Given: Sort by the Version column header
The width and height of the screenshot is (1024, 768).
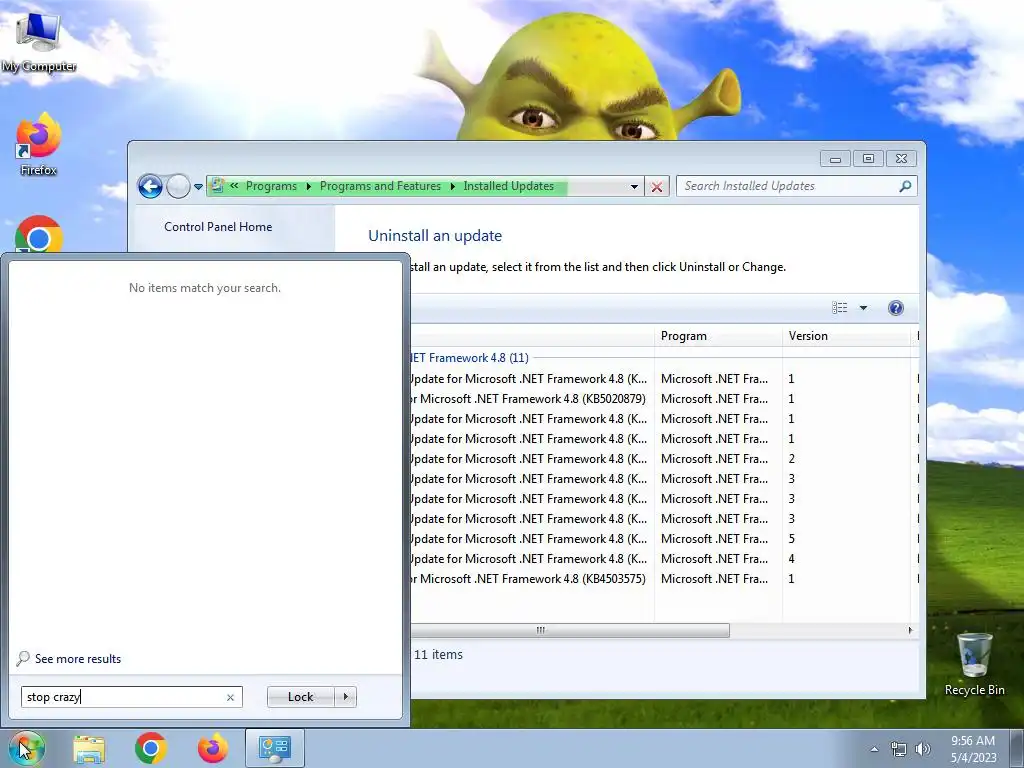Looking at the screenshot, I should [846, 336].
